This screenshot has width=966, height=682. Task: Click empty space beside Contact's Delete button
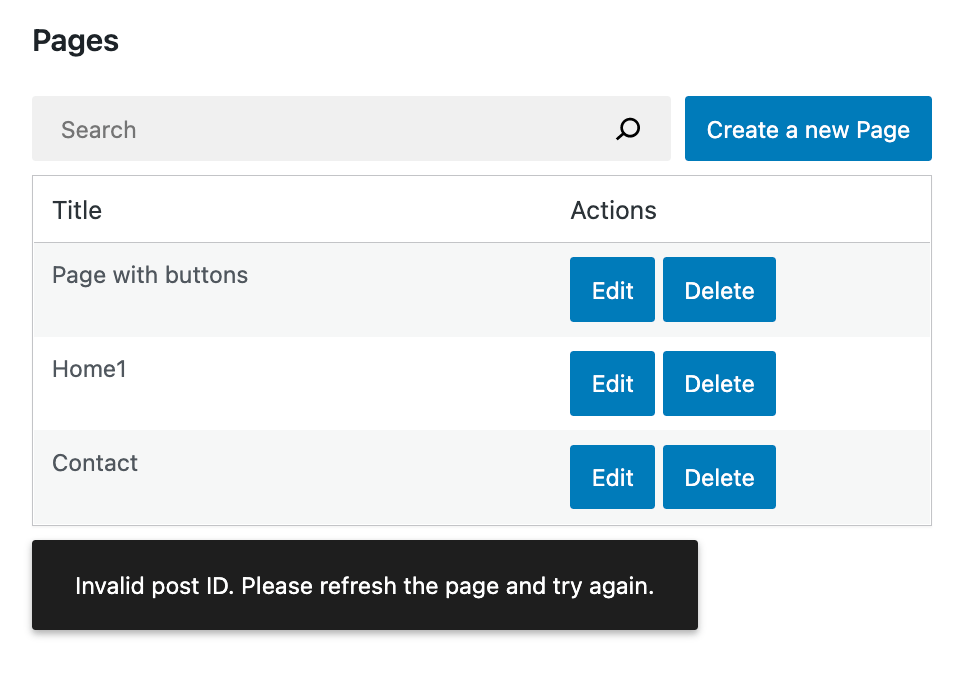[x=853, y=477]
